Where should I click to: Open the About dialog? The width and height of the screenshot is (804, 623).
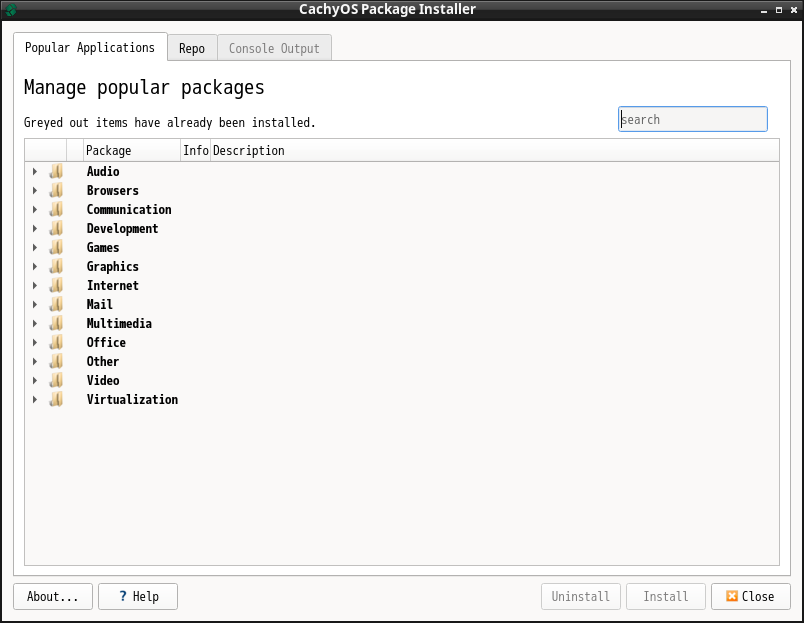(x=53, y=597)
